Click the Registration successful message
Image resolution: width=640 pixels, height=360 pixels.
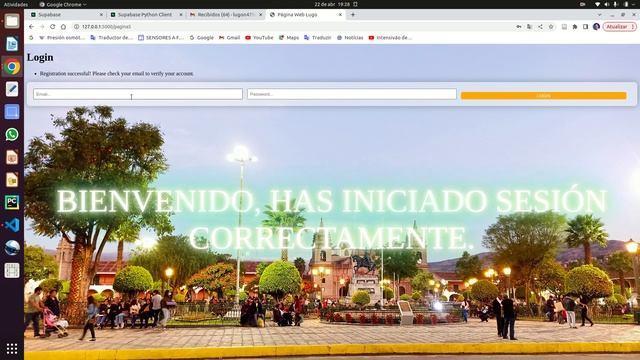coord(117,74)
